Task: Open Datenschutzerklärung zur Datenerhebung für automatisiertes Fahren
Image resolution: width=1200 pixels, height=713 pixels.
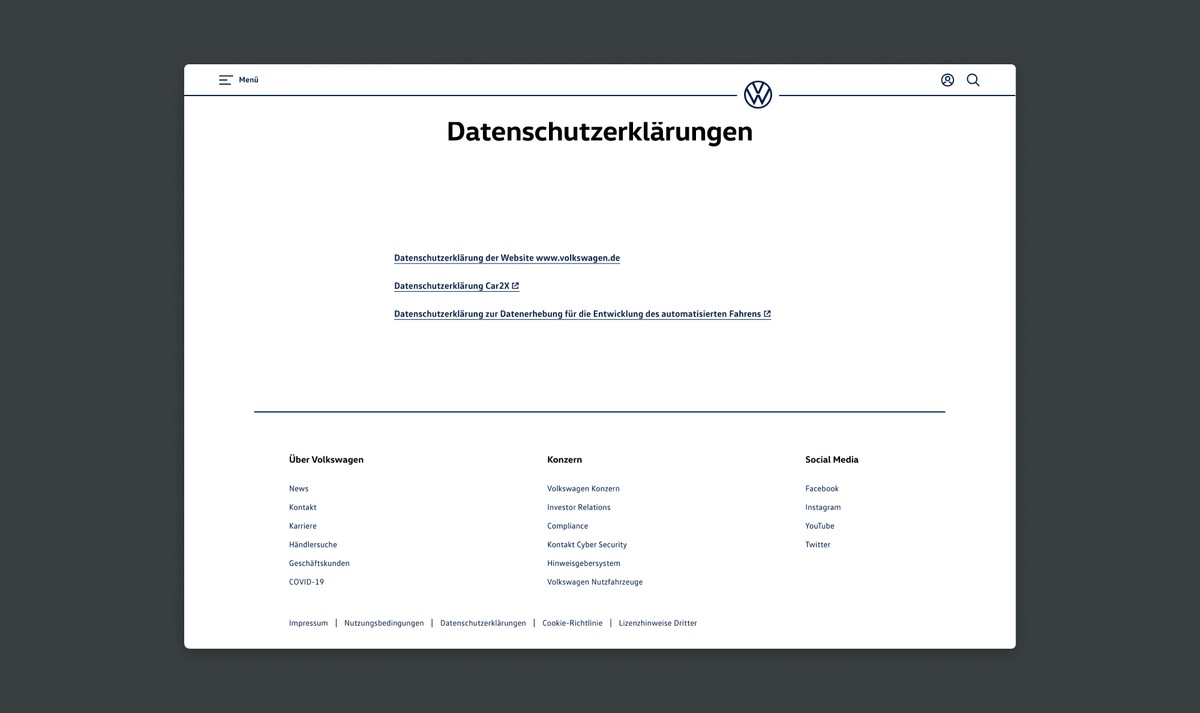Action: click(575, 313)
